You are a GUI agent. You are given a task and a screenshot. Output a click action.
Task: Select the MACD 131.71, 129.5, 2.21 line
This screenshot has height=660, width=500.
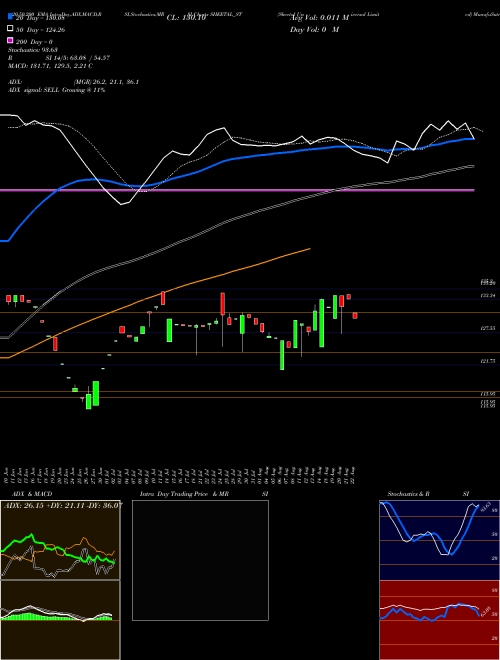(x=51, y=66)
